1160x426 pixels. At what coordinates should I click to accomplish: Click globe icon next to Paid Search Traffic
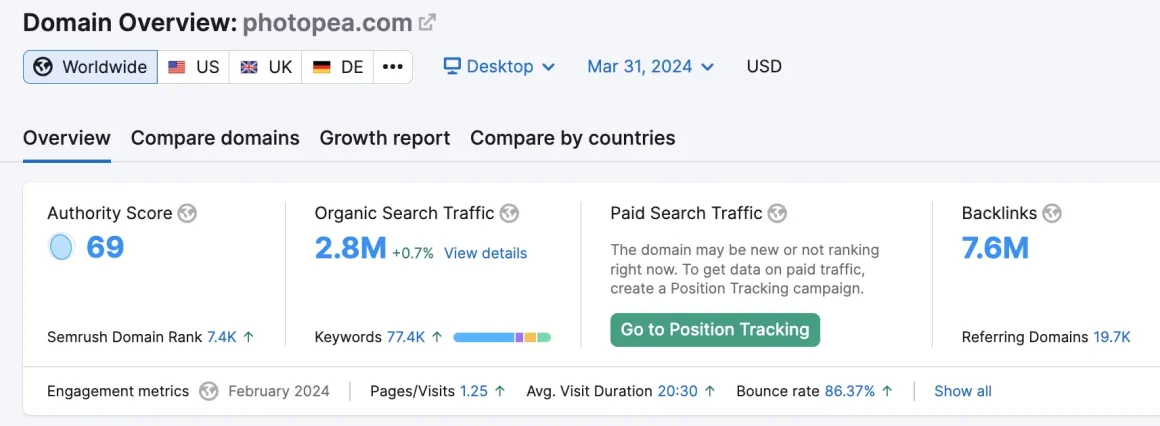777,214
